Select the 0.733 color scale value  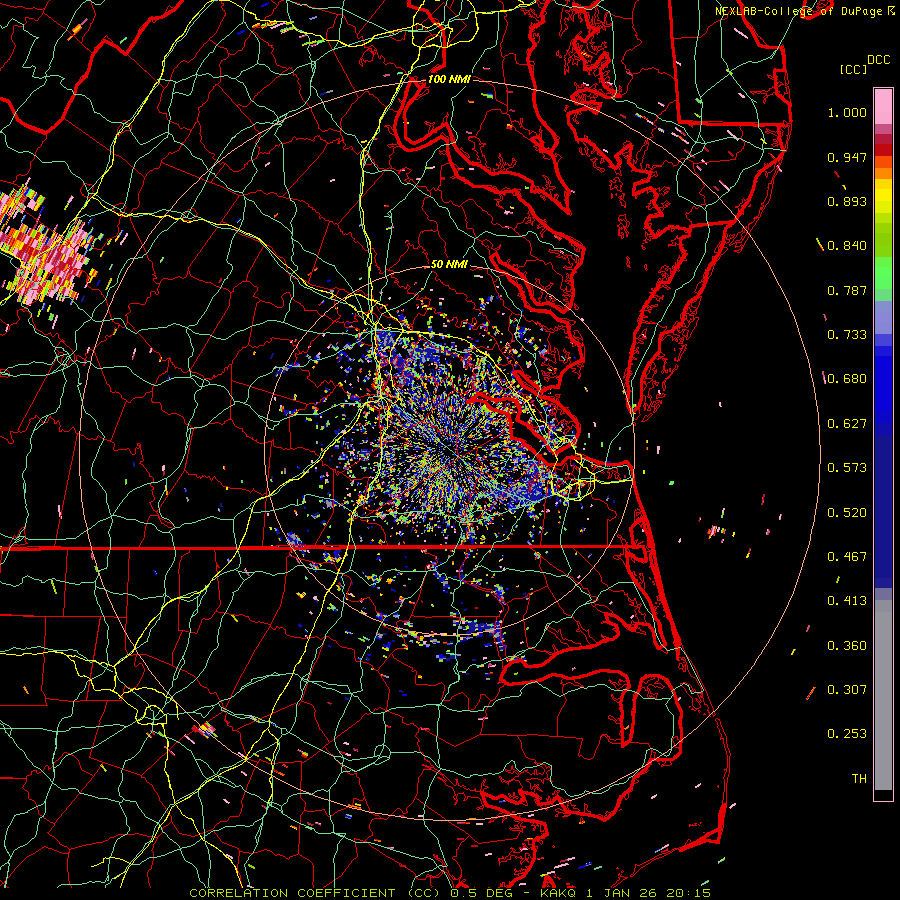point(847,335)
